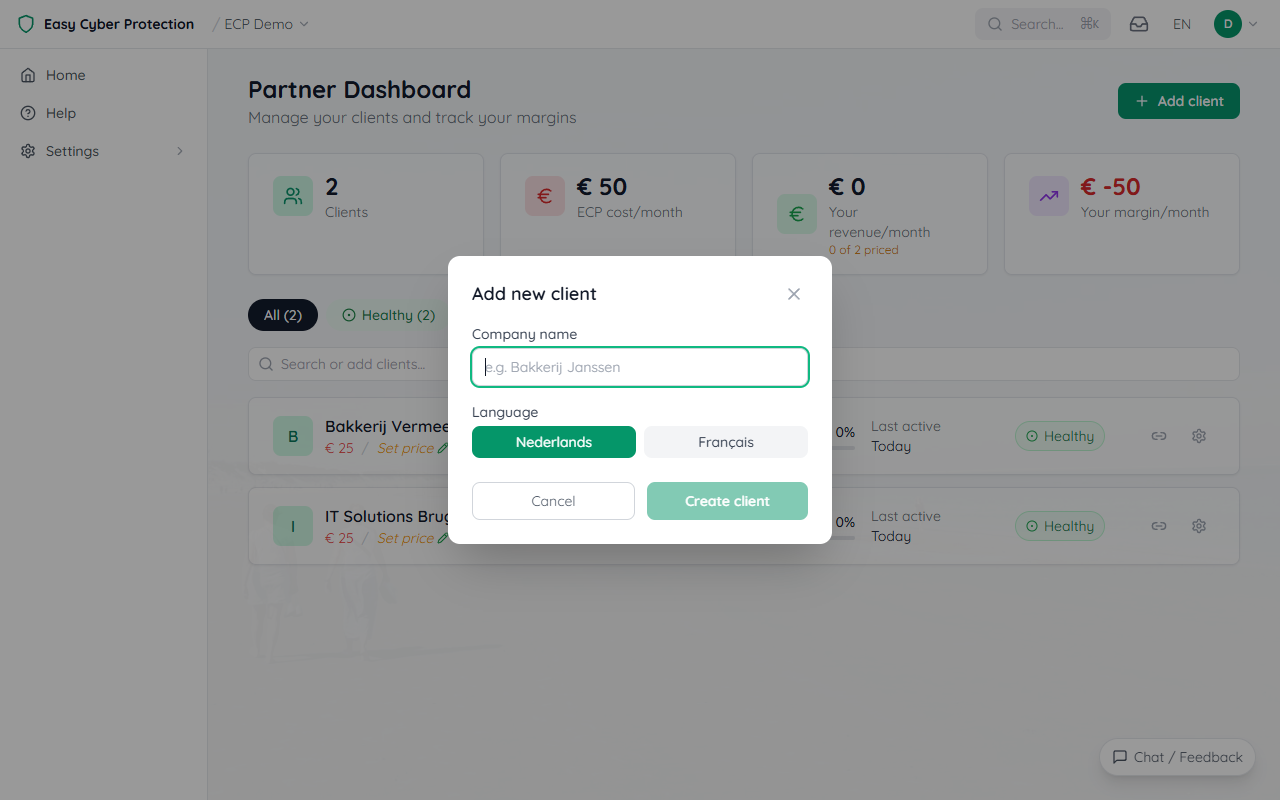Expand the Settings sidebar submenu
This screenshot has width=1280, height=800.
[179, 151]
